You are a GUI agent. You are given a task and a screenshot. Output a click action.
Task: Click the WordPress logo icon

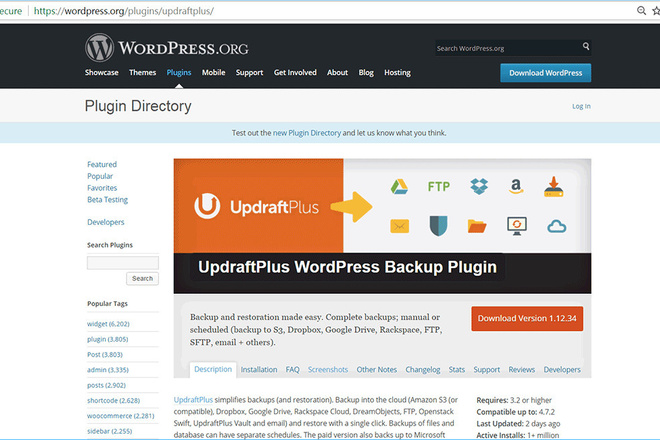[99, 48]
